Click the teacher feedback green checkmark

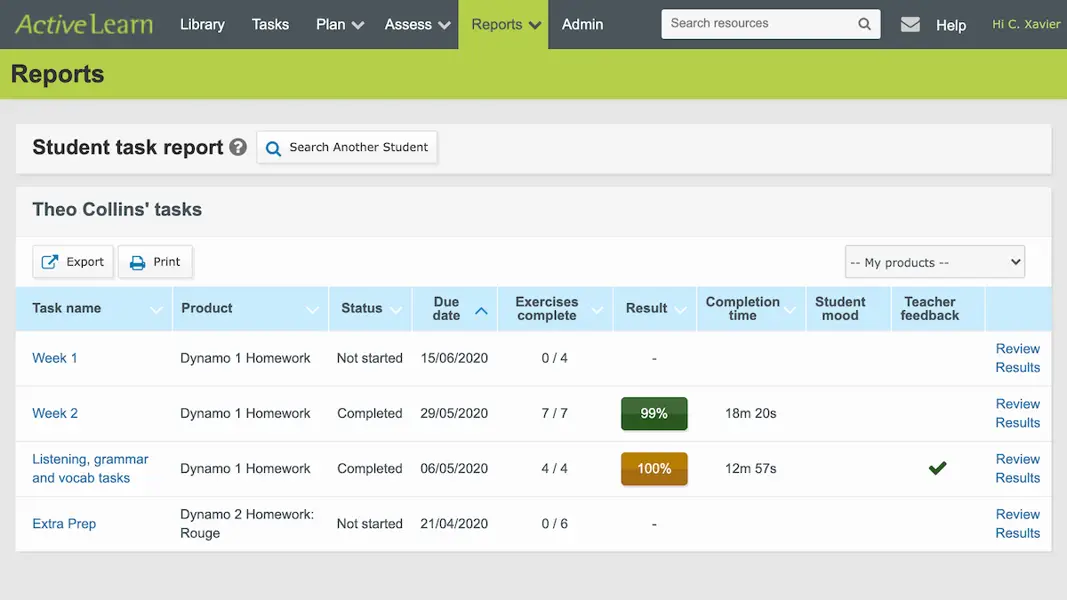point(937,468)
